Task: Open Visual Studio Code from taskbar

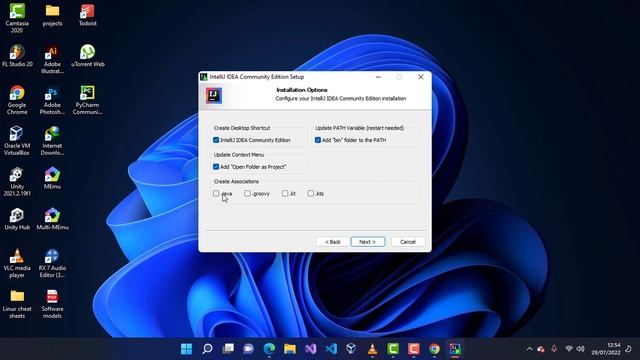Action: [x=331, y=349]
